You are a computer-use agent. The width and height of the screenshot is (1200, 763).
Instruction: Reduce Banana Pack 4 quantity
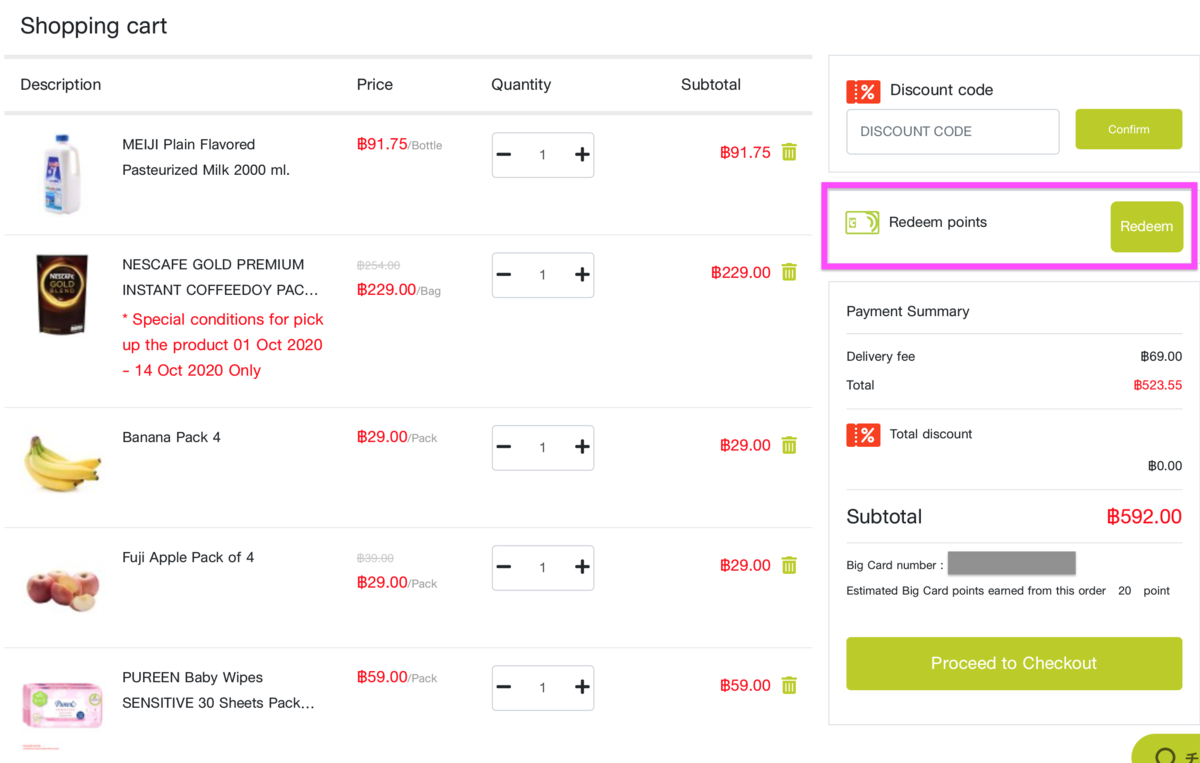click(504, 447)
